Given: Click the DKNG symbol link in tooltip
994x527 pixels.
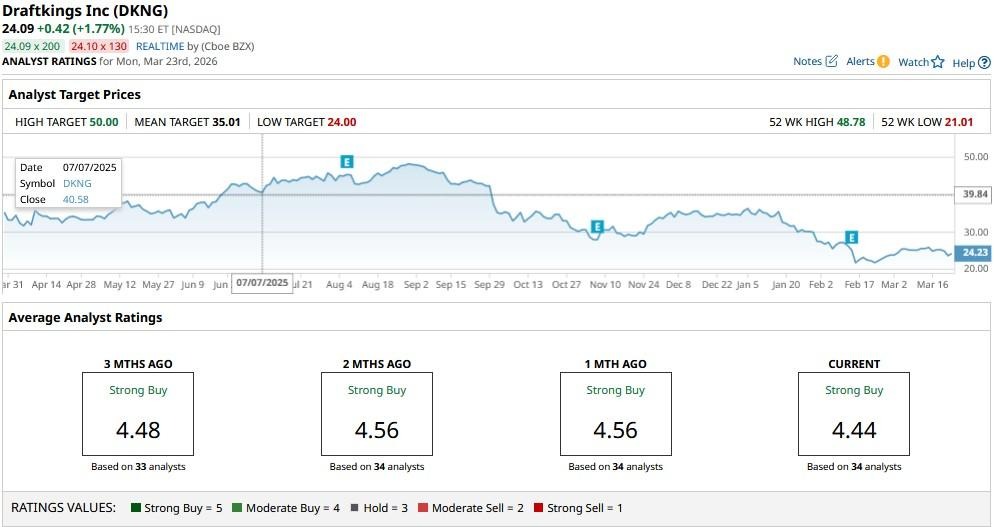Looking at the screenshot, I should 77,183.
